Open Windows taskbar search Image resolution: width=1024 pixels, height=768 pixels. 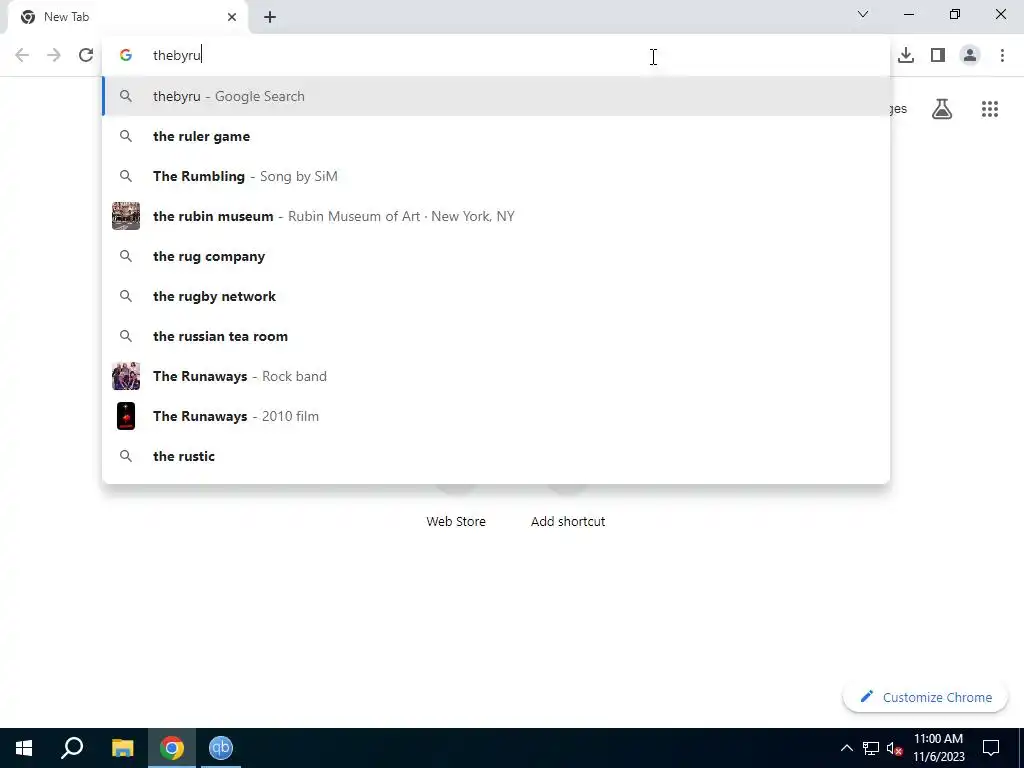72,748
